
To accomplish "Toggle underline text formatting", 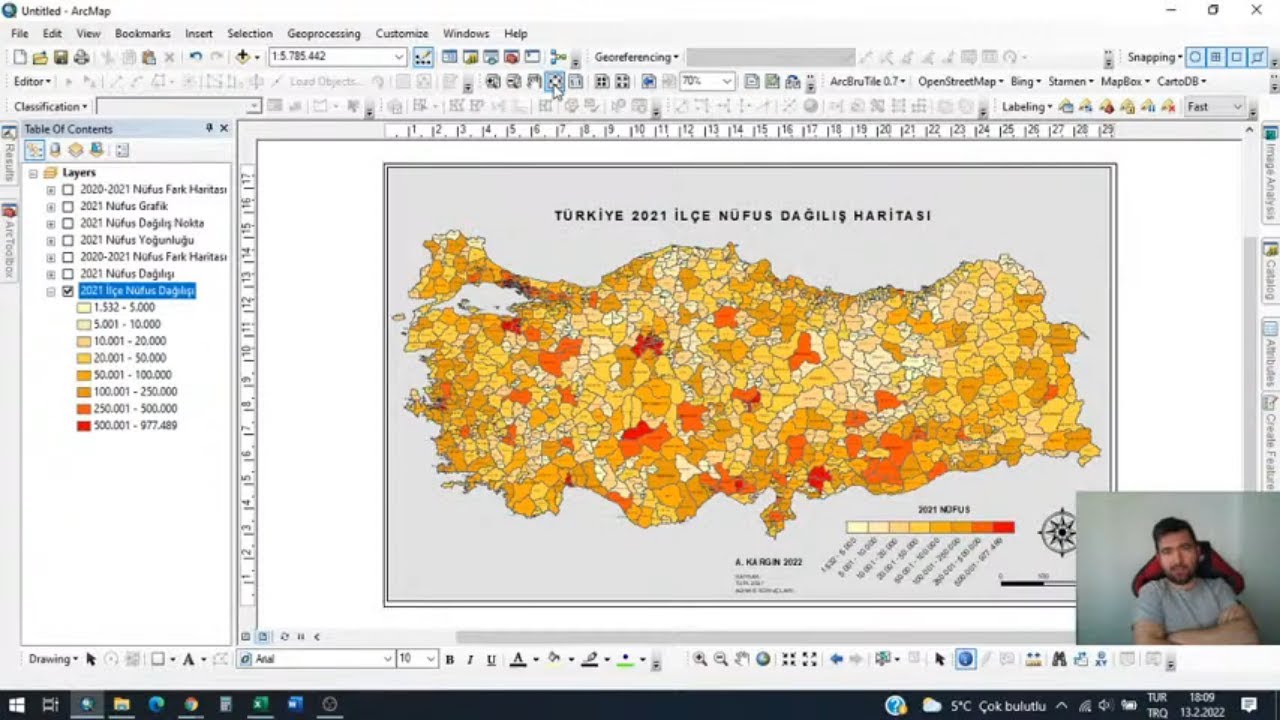I will [x=491, y=659].
